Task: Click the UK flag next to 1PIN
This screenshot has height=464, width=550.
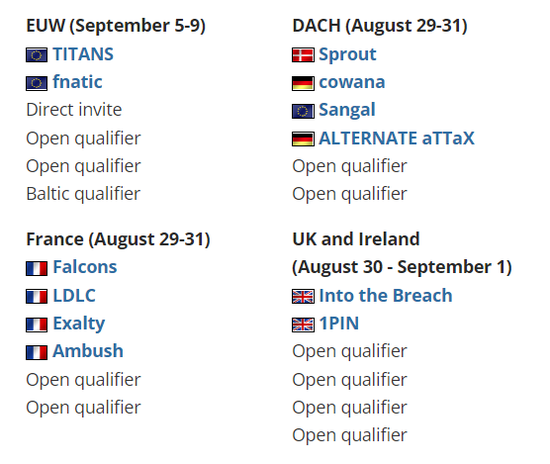Action: pyautogui.click(x=303, y=325)
